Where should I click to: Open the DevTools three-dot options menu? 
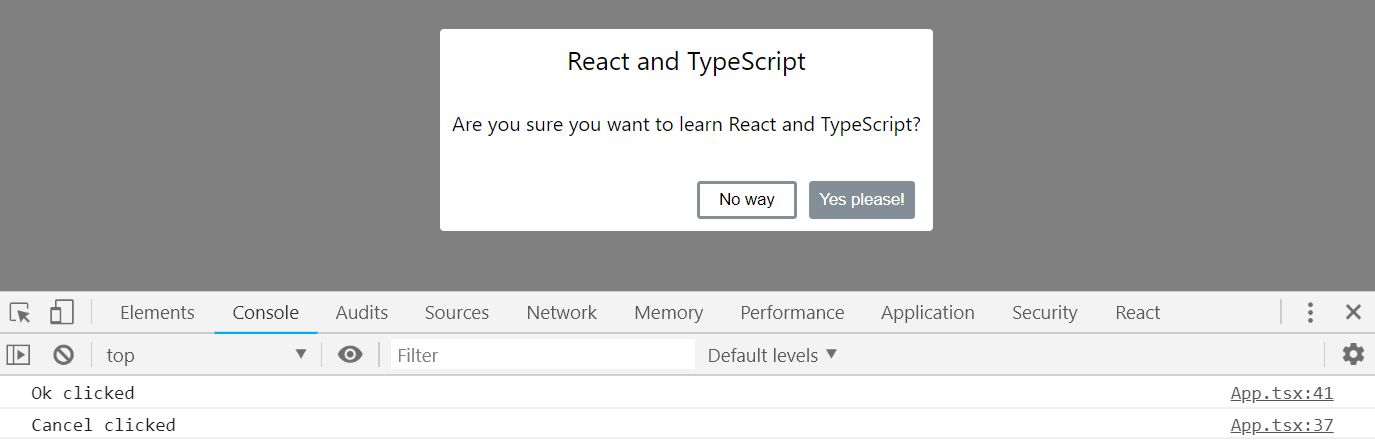1310,313
